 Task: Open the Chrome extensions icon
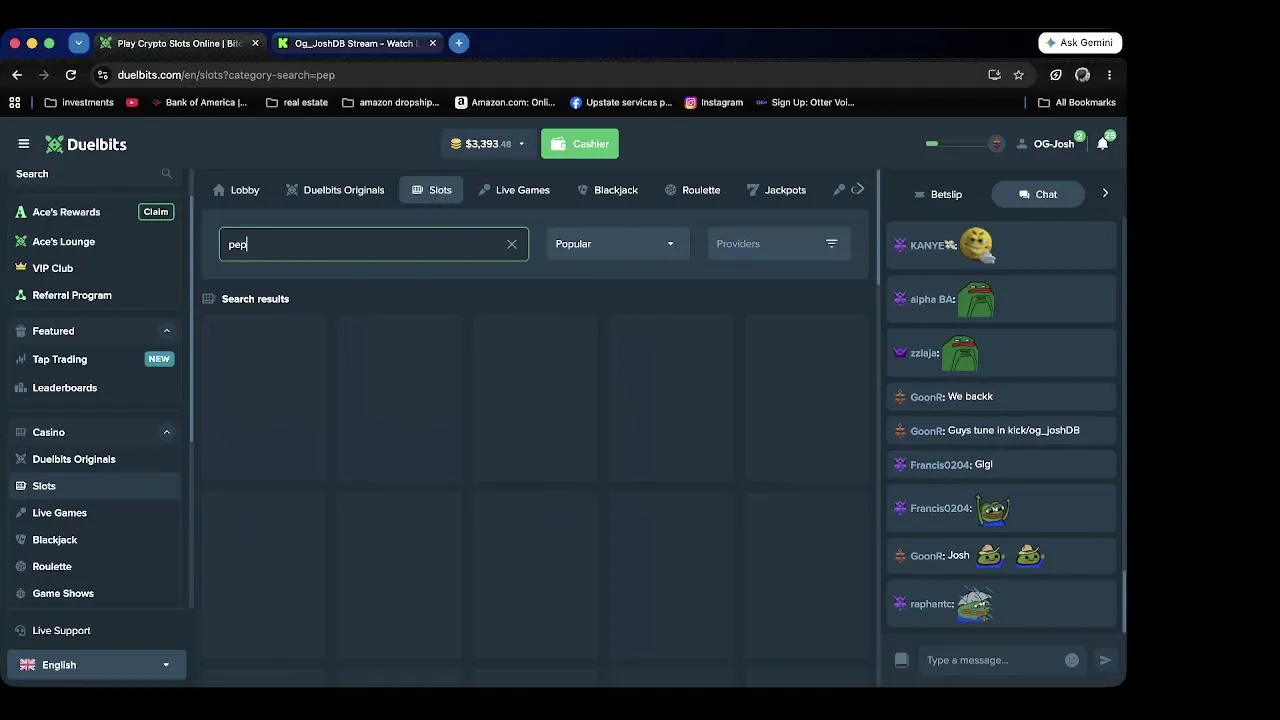pyautogui.click(x=1055, y=75)
